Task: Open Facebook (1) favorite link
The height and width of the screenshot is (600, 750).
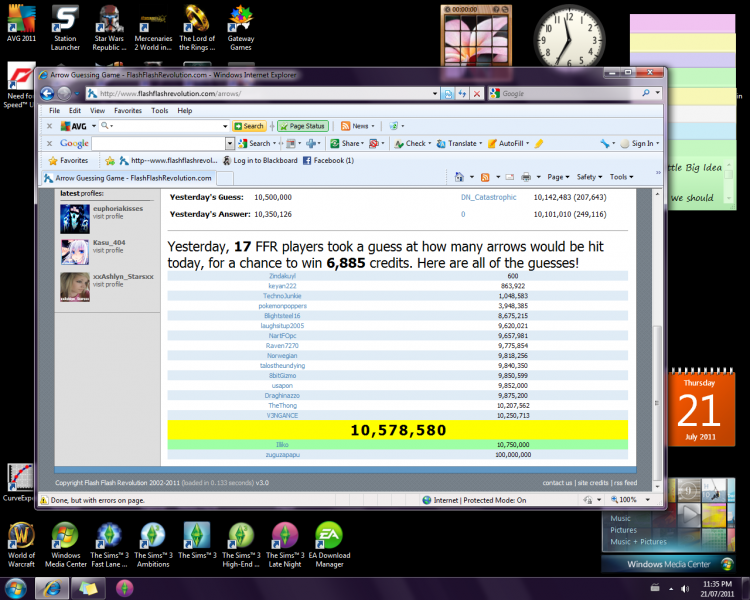Action: (x=328, y=161)
